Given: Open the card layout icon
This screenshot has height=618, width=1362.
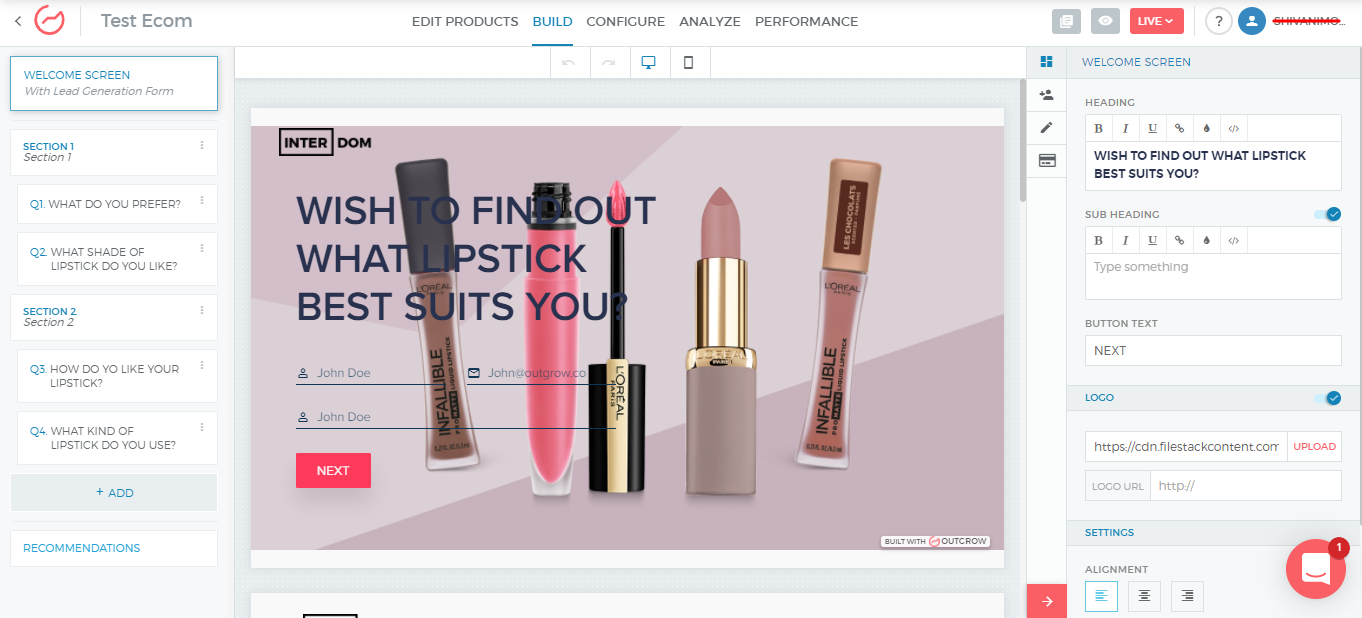Looking at the screenshot, I should (x=1046, y=160).
